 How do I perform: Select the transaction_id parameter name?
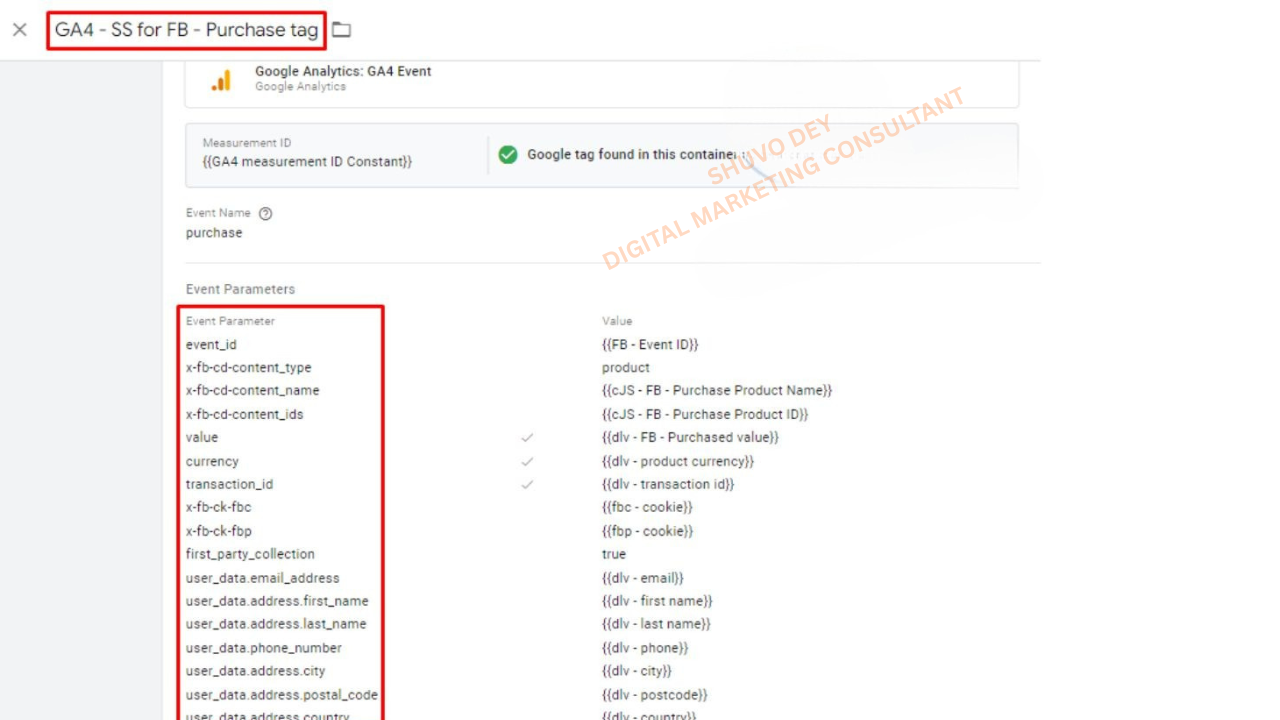pos(229,484)
